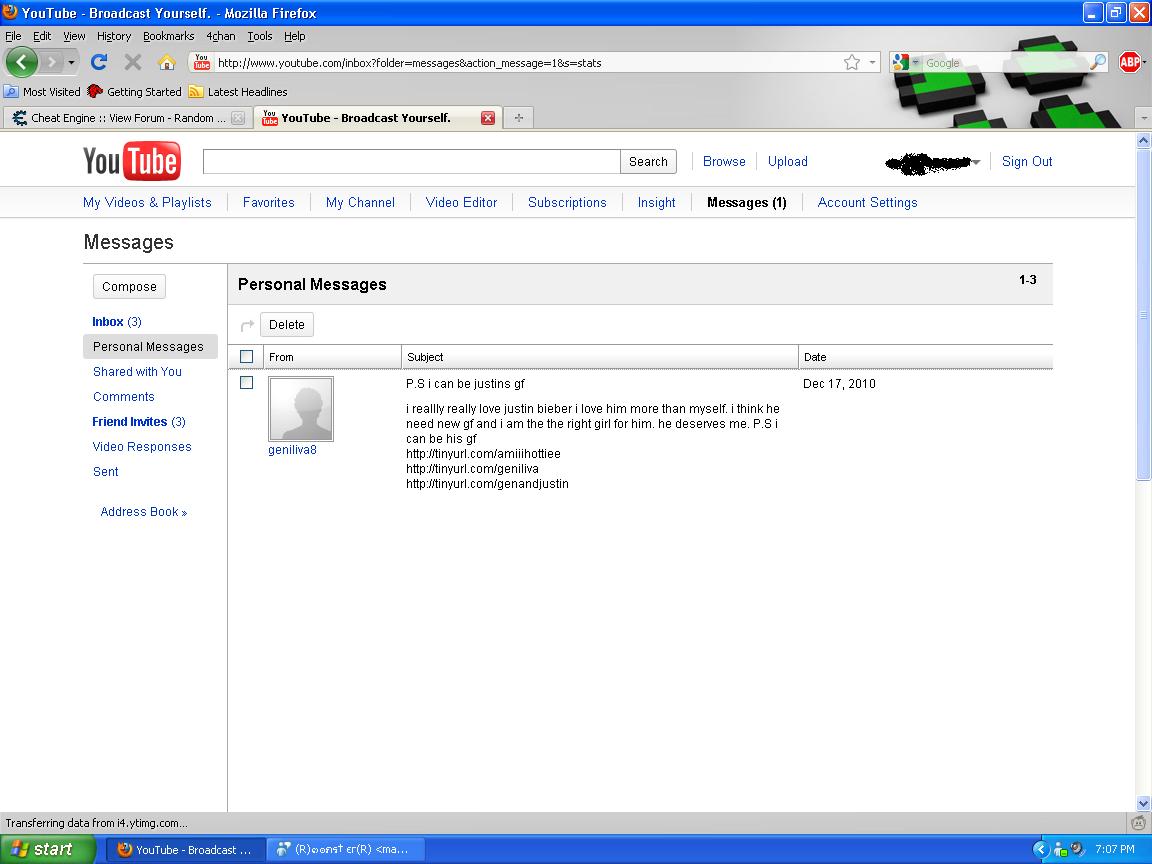Open Account Settings
1152x864 pixels.
click(x=867, y=203)
